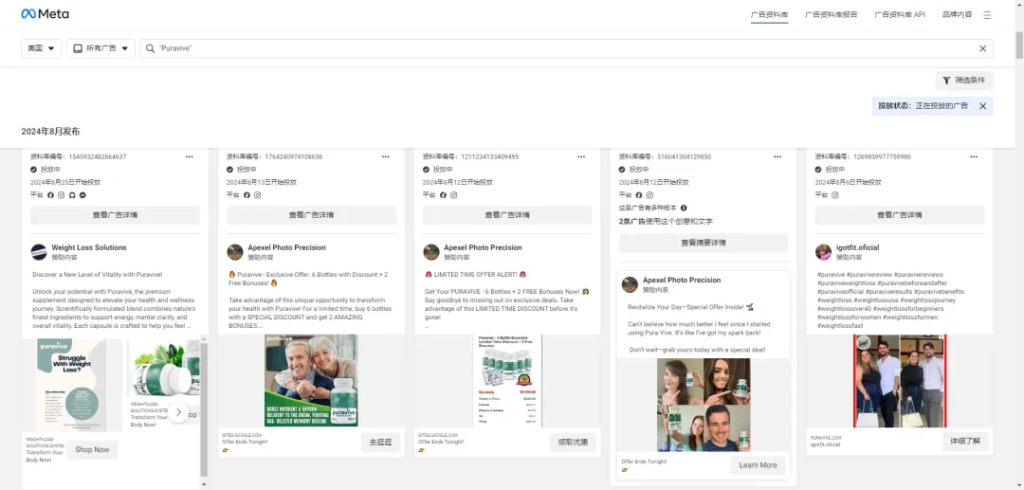Click Apexel Photo Precision name above "Revitalize Your Day"
The width and height of the screenshot is (1024, 490).
(x=682, y=280)
